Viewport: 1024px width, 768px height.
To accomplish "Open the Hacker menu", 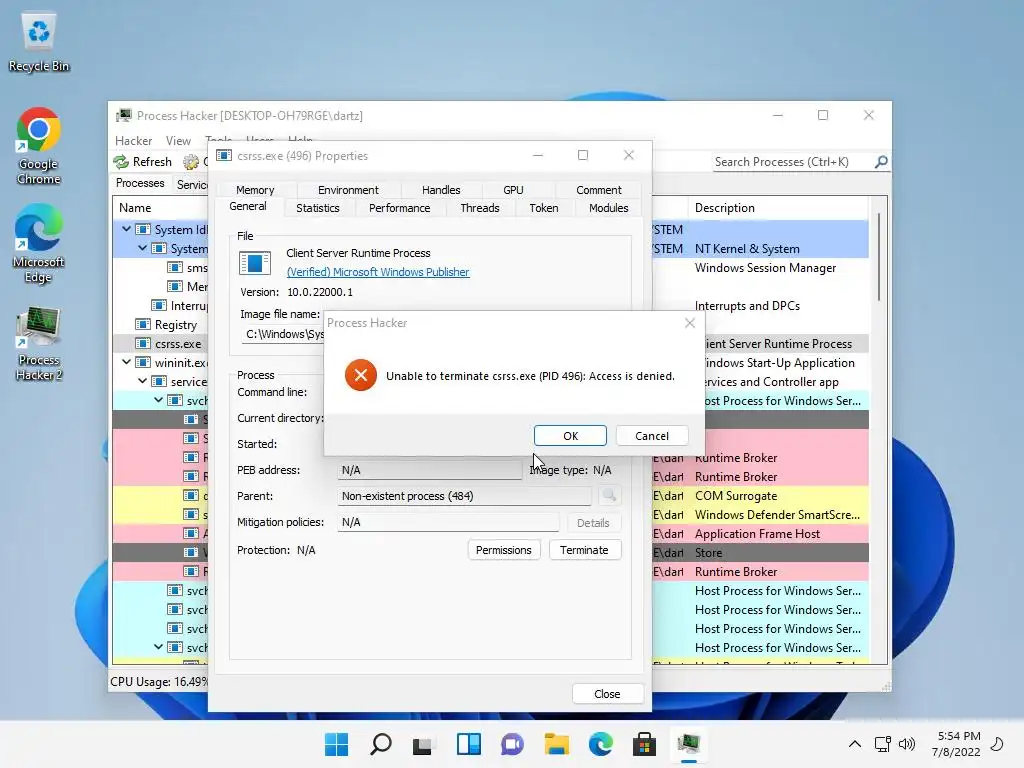I will click(x=133, y=140).
